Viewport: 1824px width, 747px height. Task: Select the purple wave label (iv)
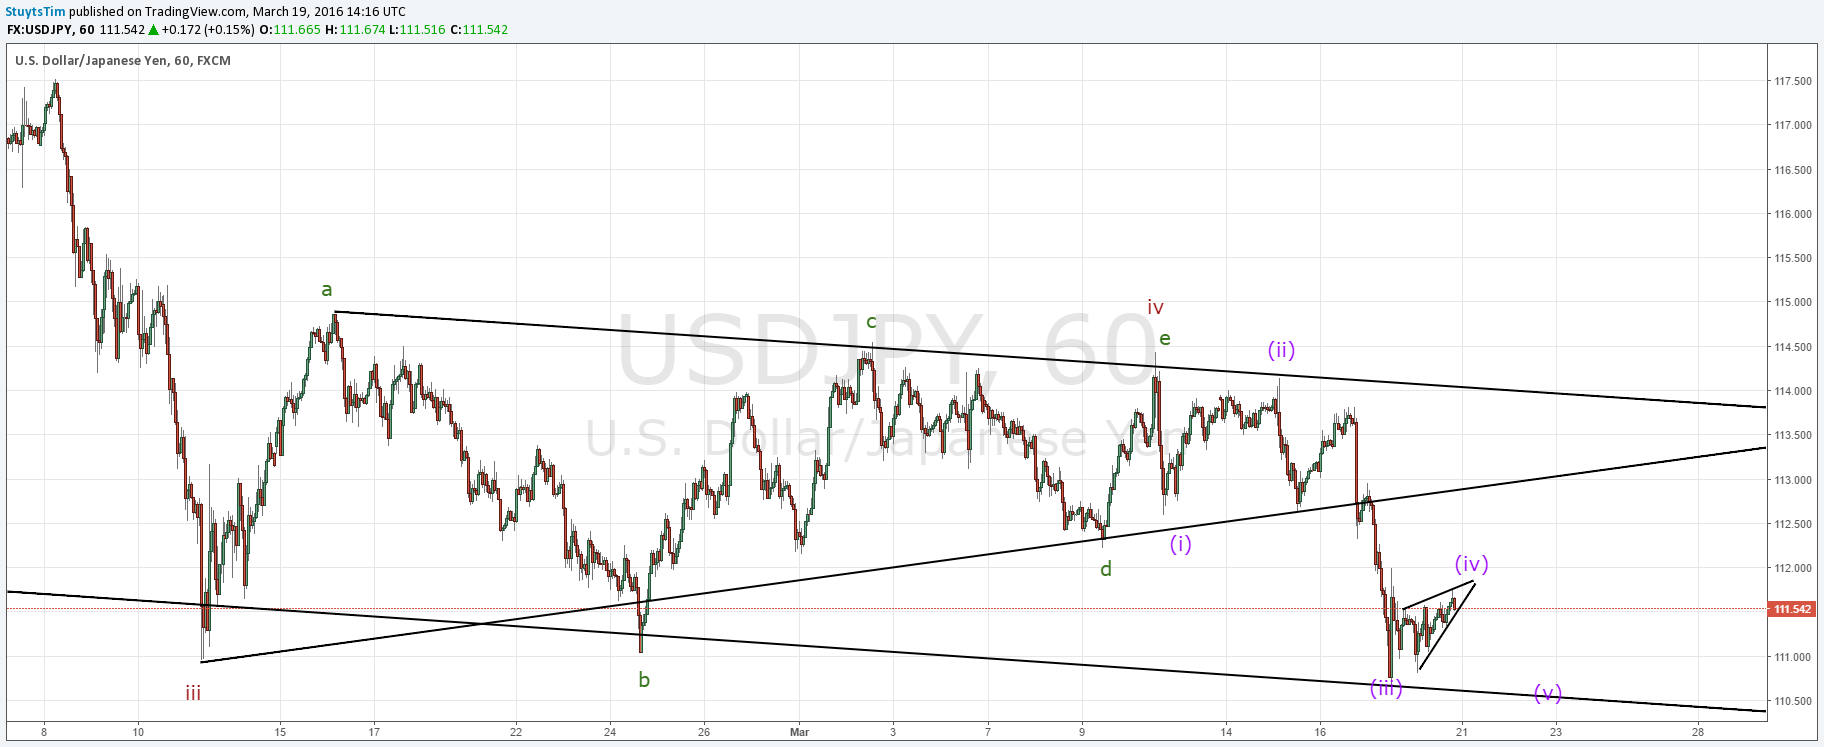(1472, 564)
